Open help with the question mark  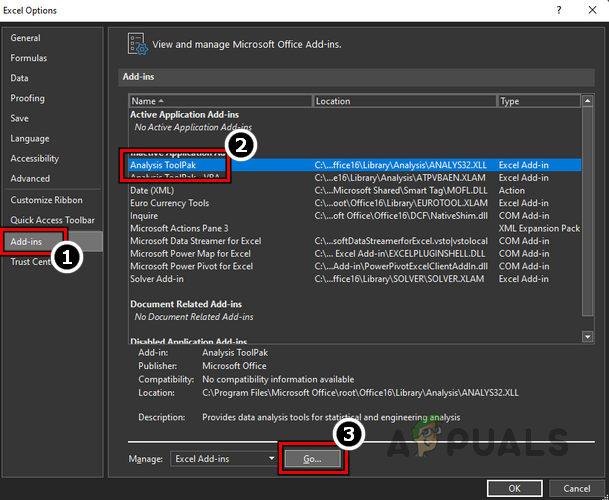[559, 10]
